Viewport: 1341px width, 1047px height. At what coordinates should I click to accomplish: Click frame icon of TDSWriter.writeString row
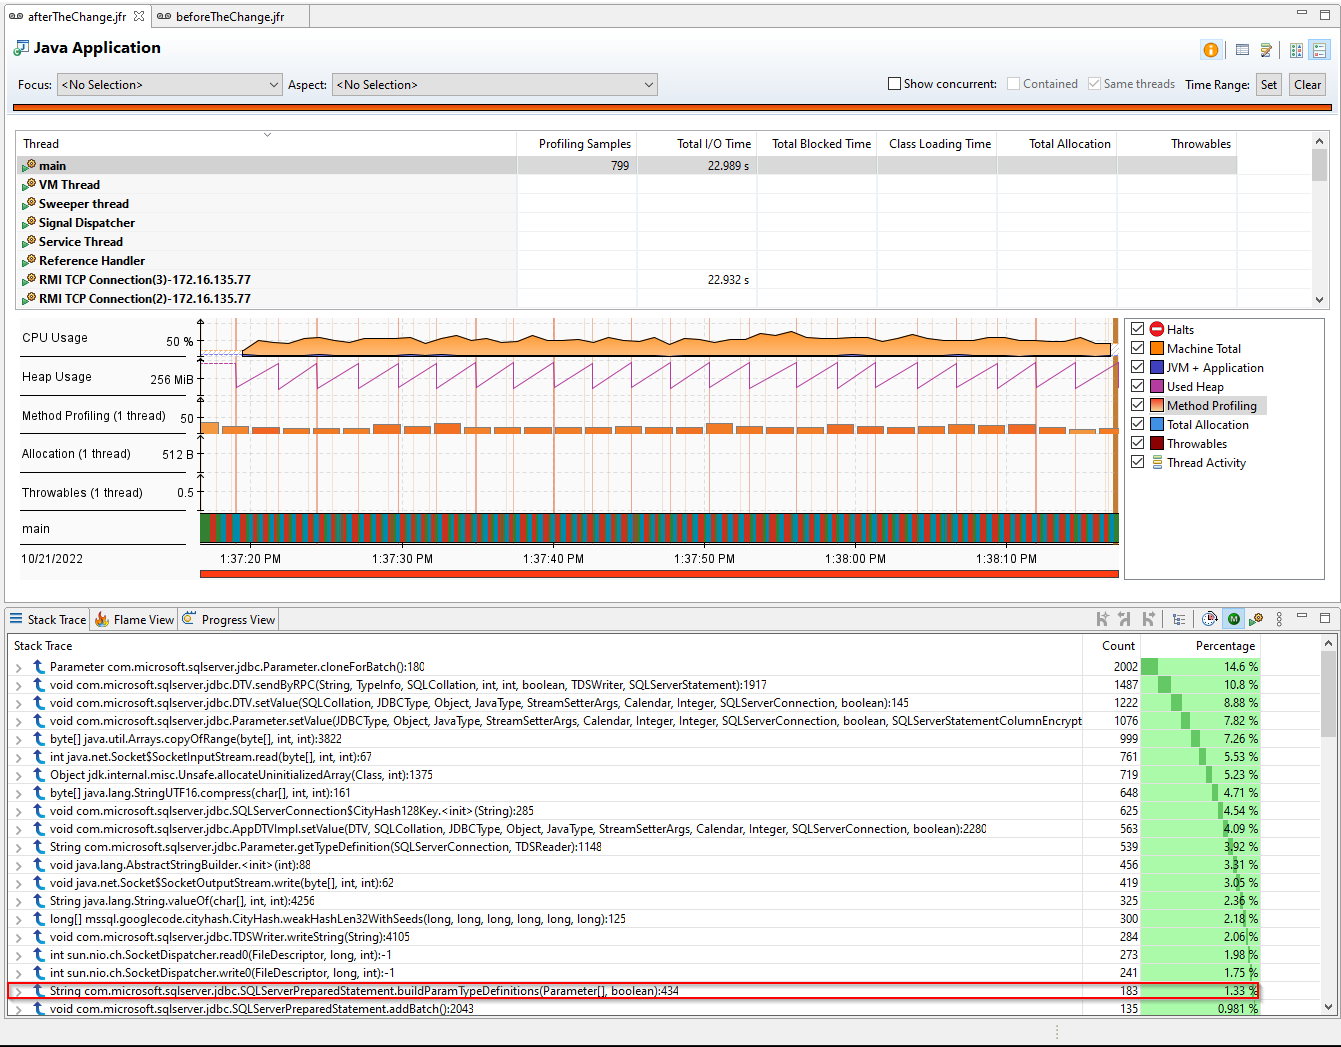(39, 937)
